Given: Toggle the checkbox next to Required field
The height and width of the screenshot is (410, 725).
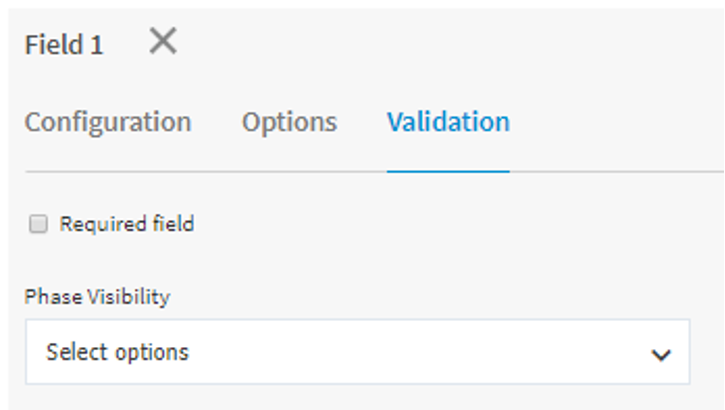Looking at the screenshot, I should pos(38,225).
